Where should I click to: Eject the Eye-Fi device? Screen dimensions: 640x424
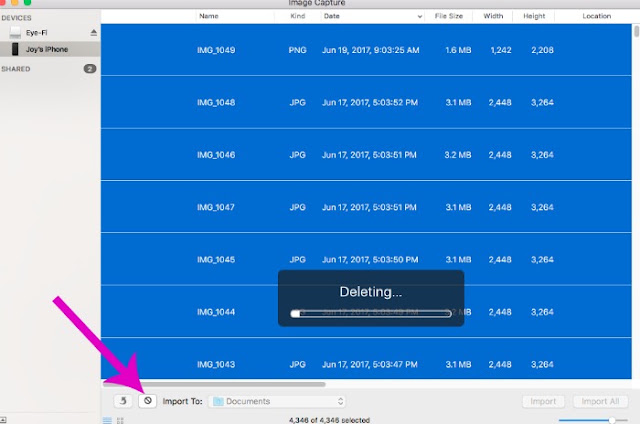pos(93,32)
